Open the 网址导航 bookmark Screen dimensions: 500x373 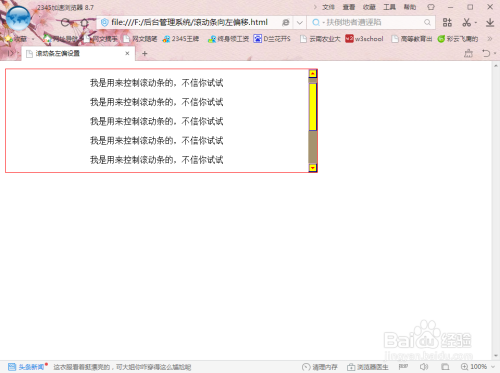pyautogui.click(x=61, y=39)
